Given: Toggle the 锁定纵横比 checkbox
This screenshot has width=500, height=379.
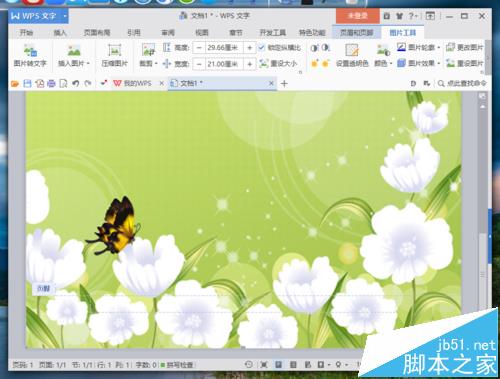Looking at the screenshot, I should [x=261, y=48].
